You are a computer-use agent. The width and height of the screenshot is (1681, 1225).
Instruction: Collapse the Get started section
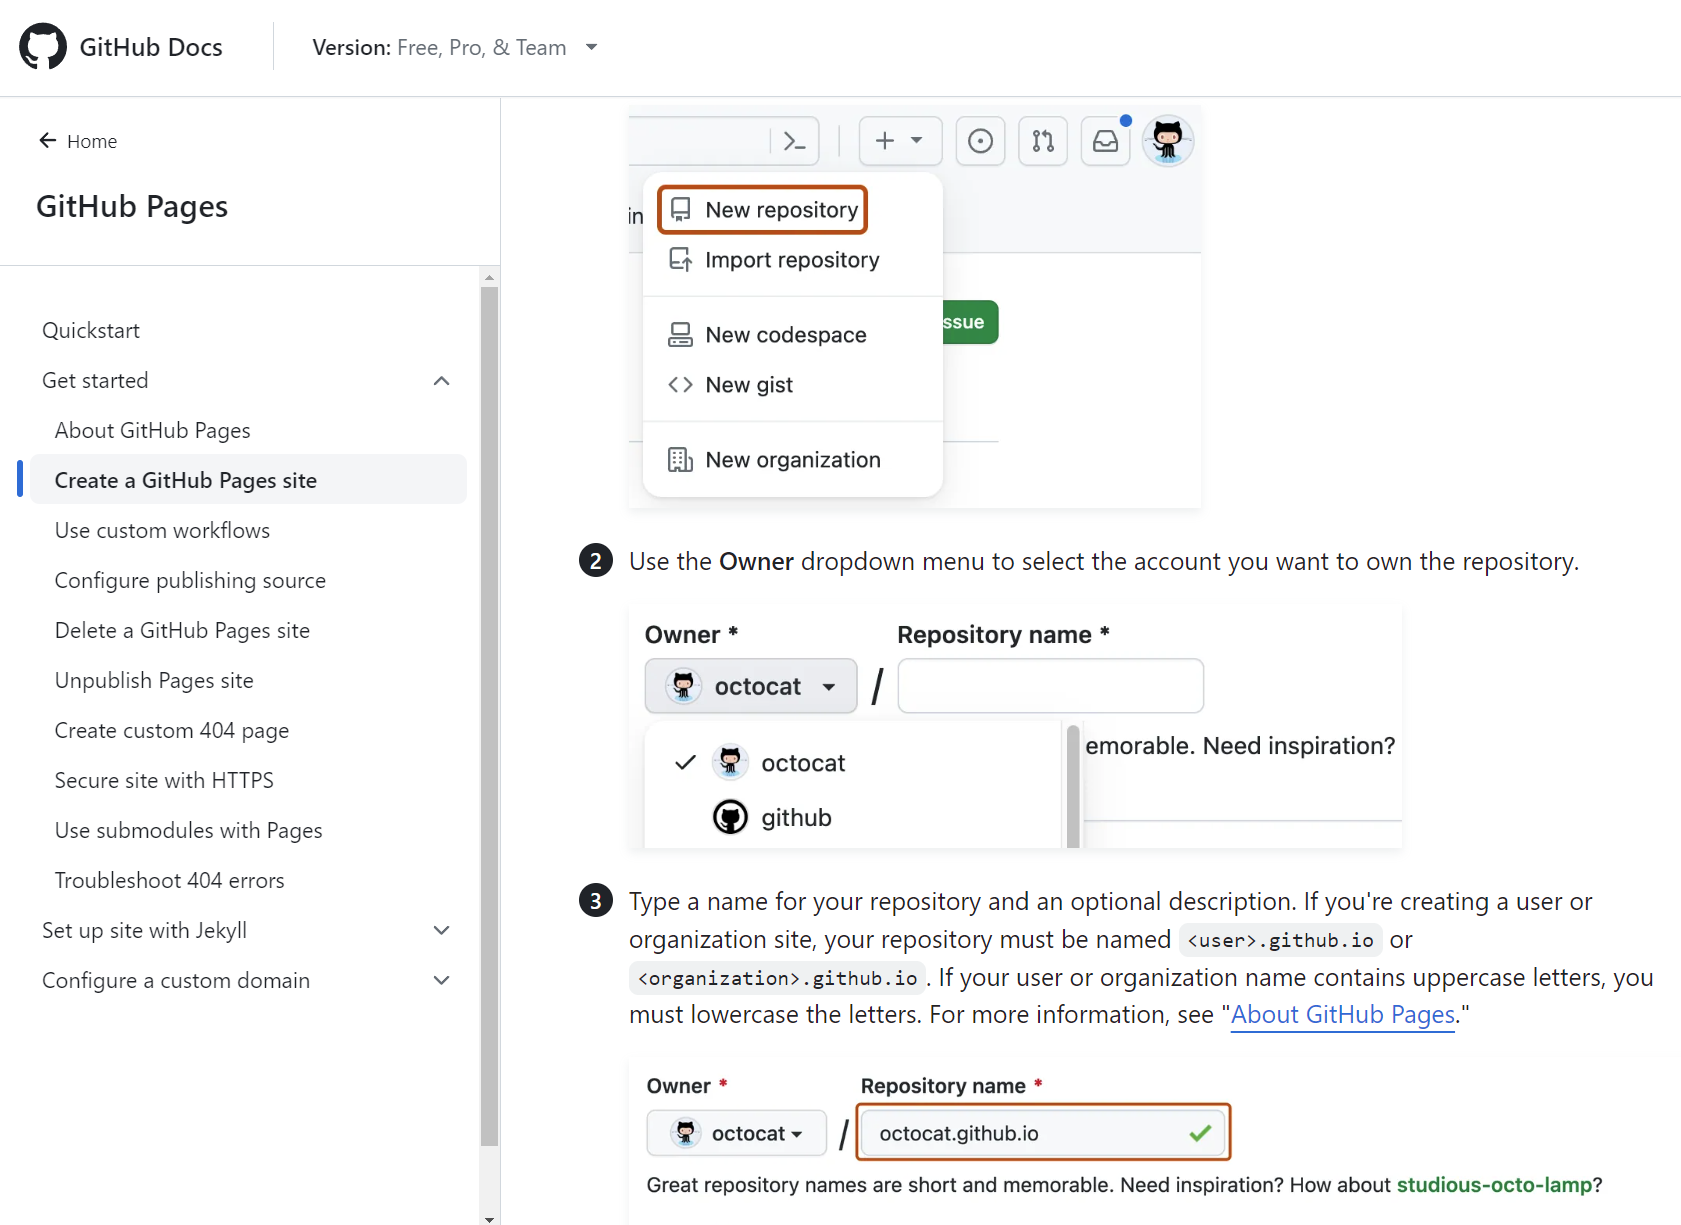(441, 381)
